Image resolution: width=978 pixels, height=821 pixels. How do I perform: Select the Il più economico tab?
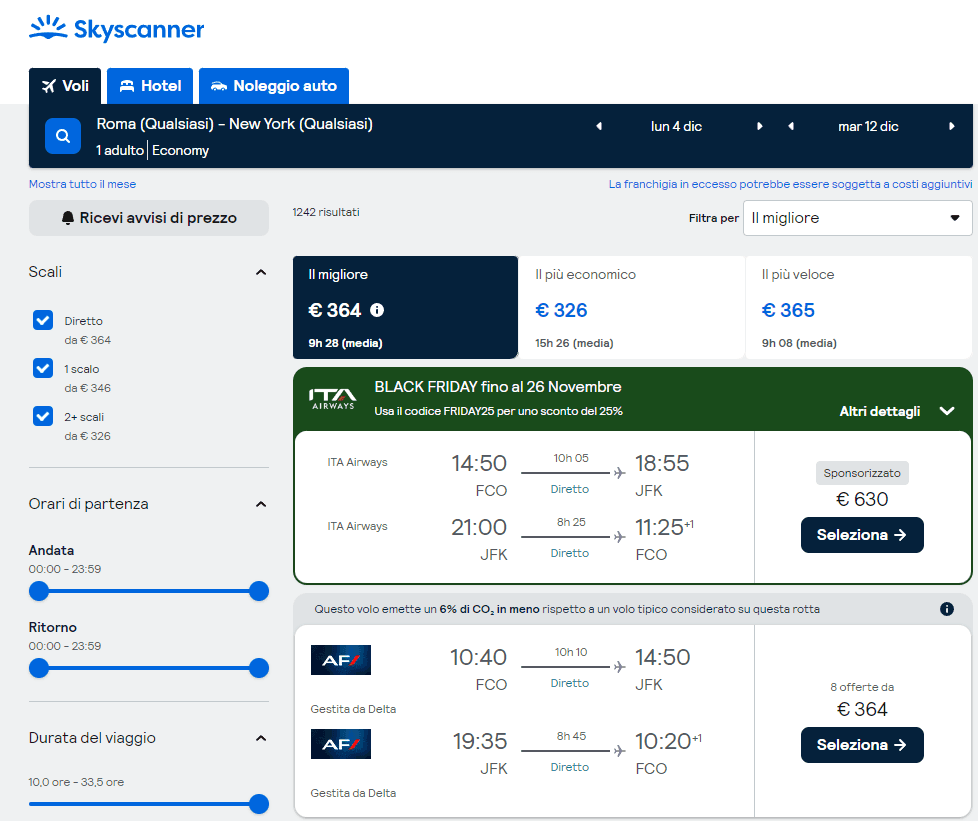coord(632,308)
